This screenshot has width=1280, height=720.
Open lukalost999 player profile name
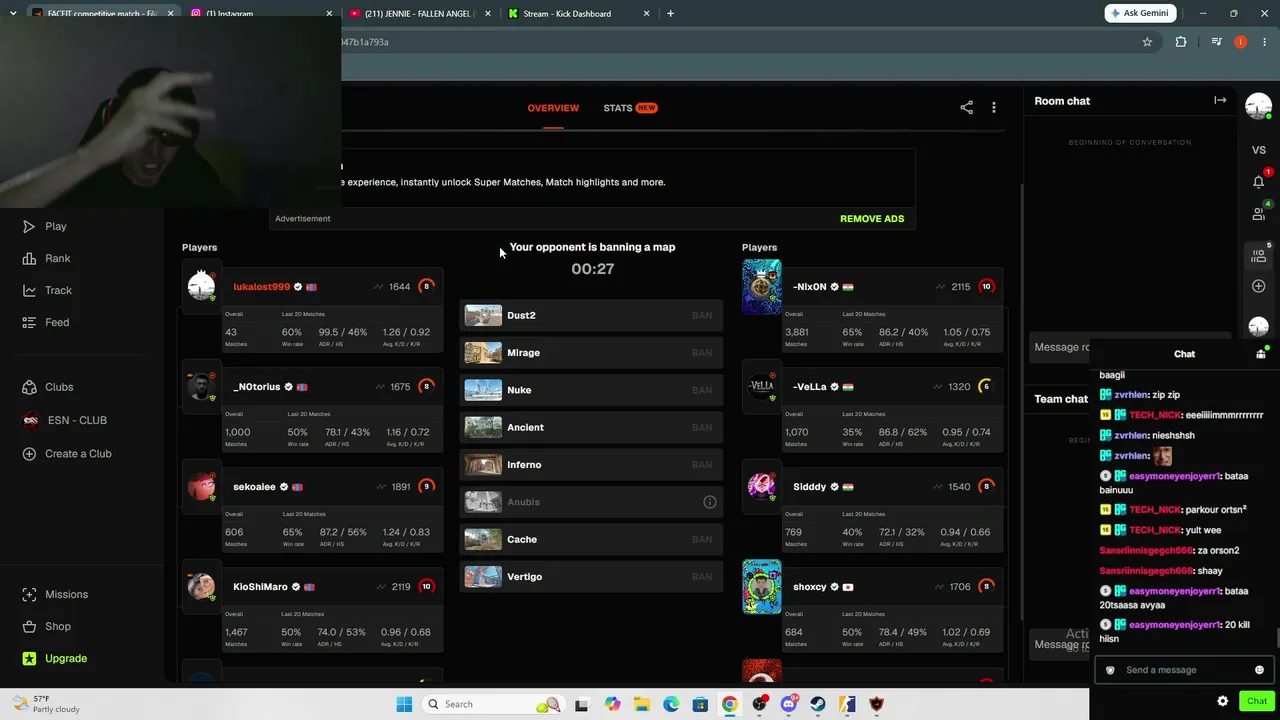point(262,287)
